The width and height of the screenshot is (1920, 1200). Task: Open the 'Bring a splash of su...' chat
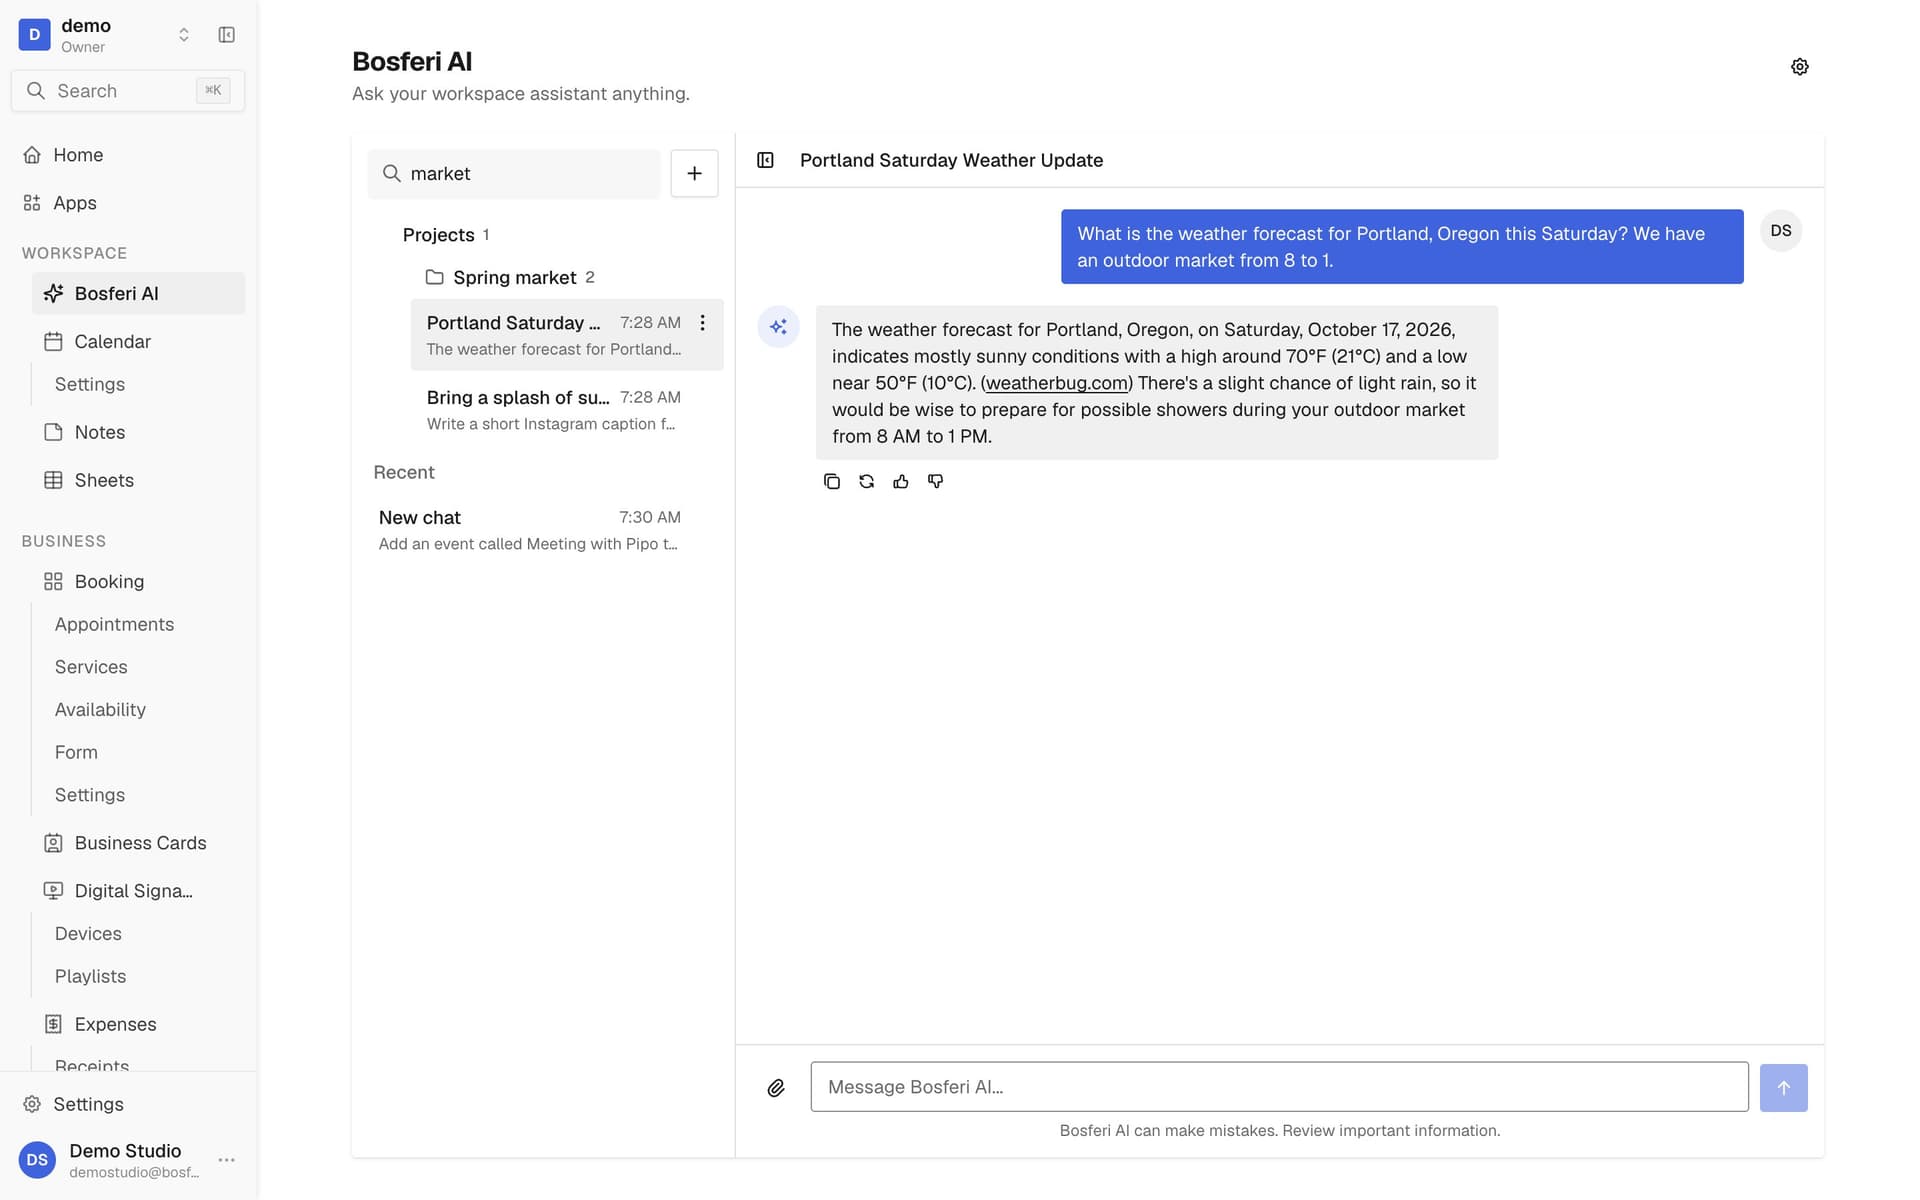(566, 410)
